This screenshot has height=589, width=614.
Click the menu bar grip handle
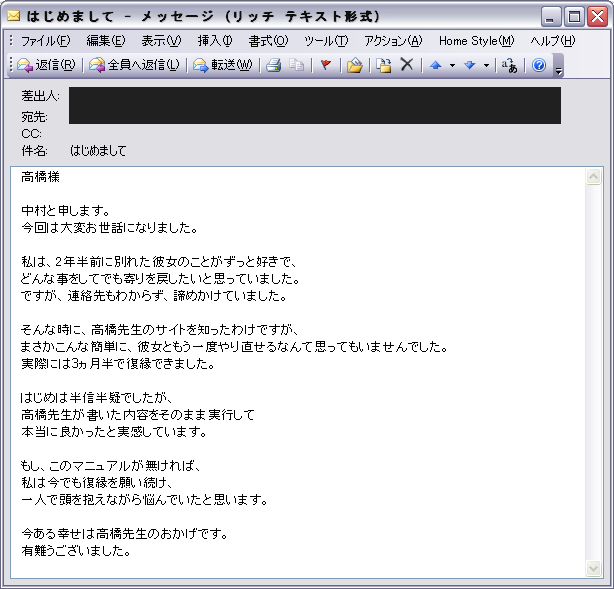coord(11,40)
